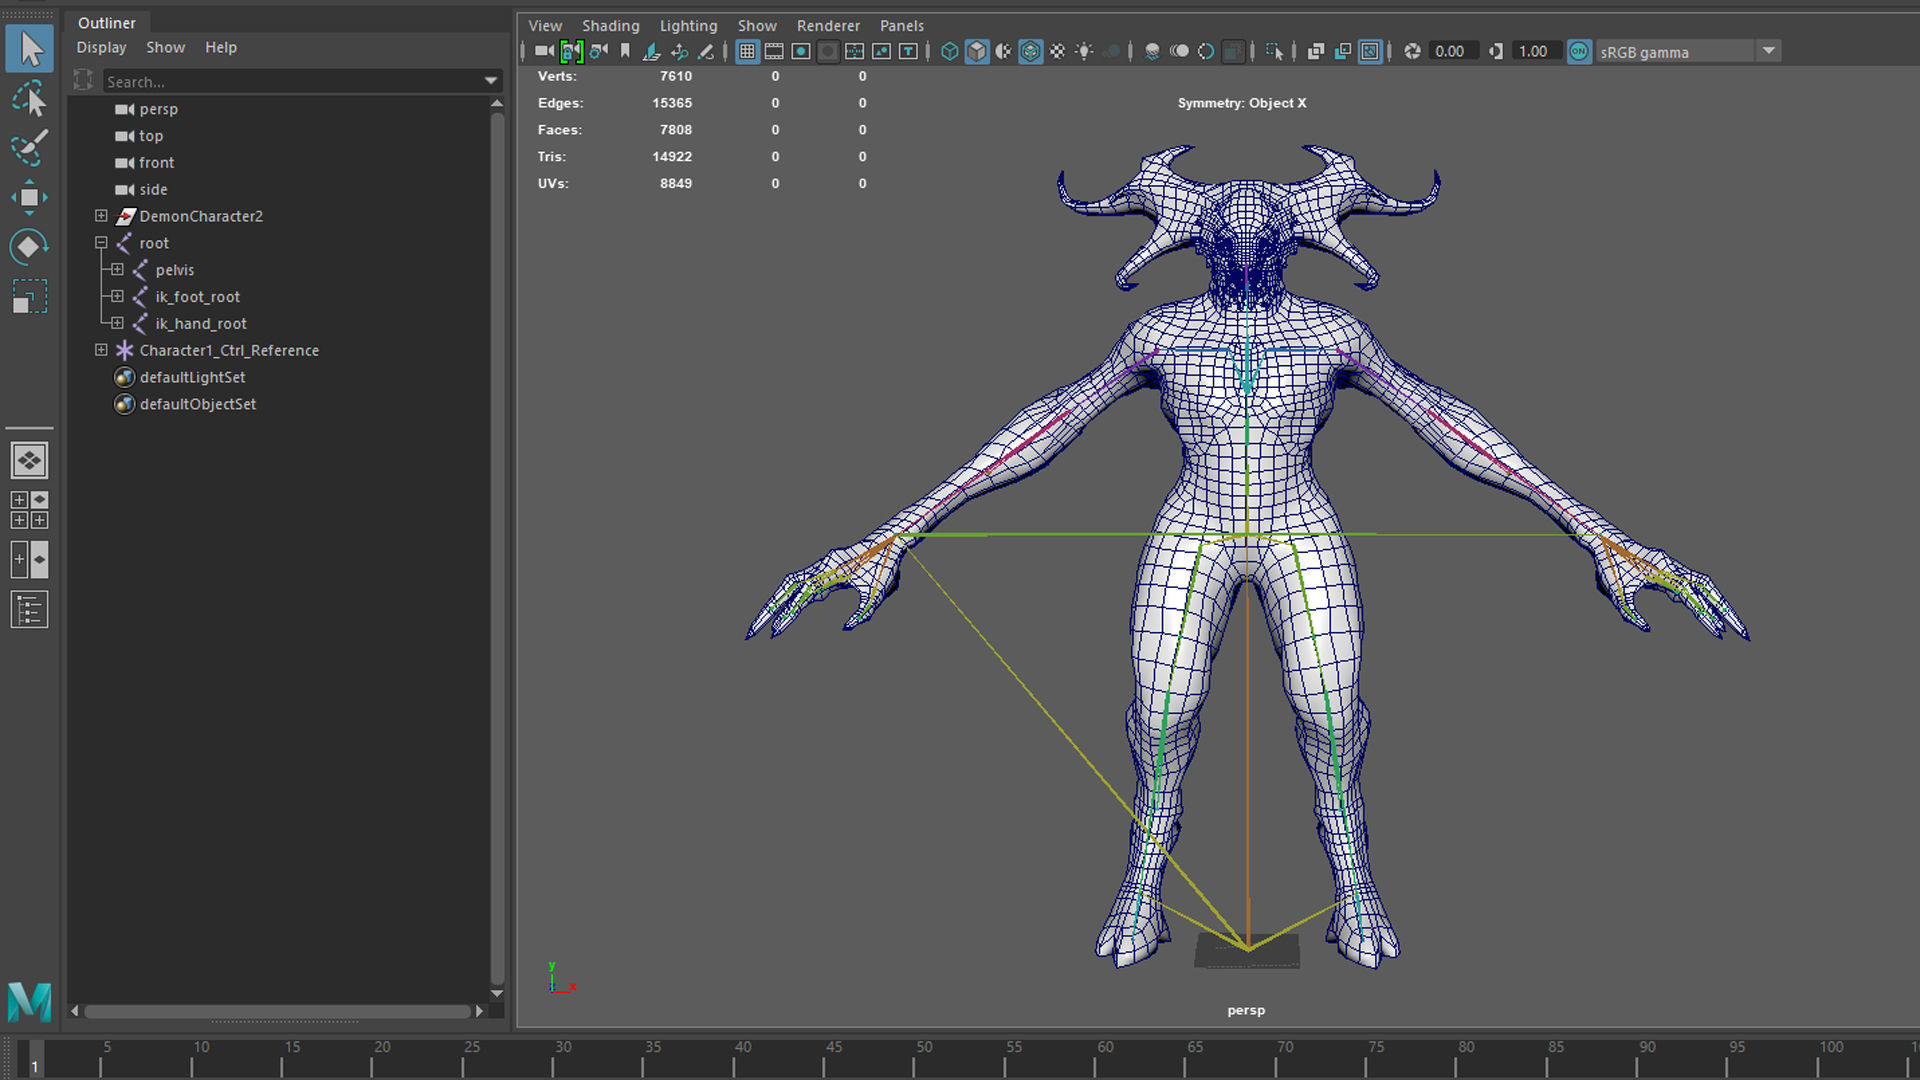Choose the Move tool

click(x=30, y=198)
